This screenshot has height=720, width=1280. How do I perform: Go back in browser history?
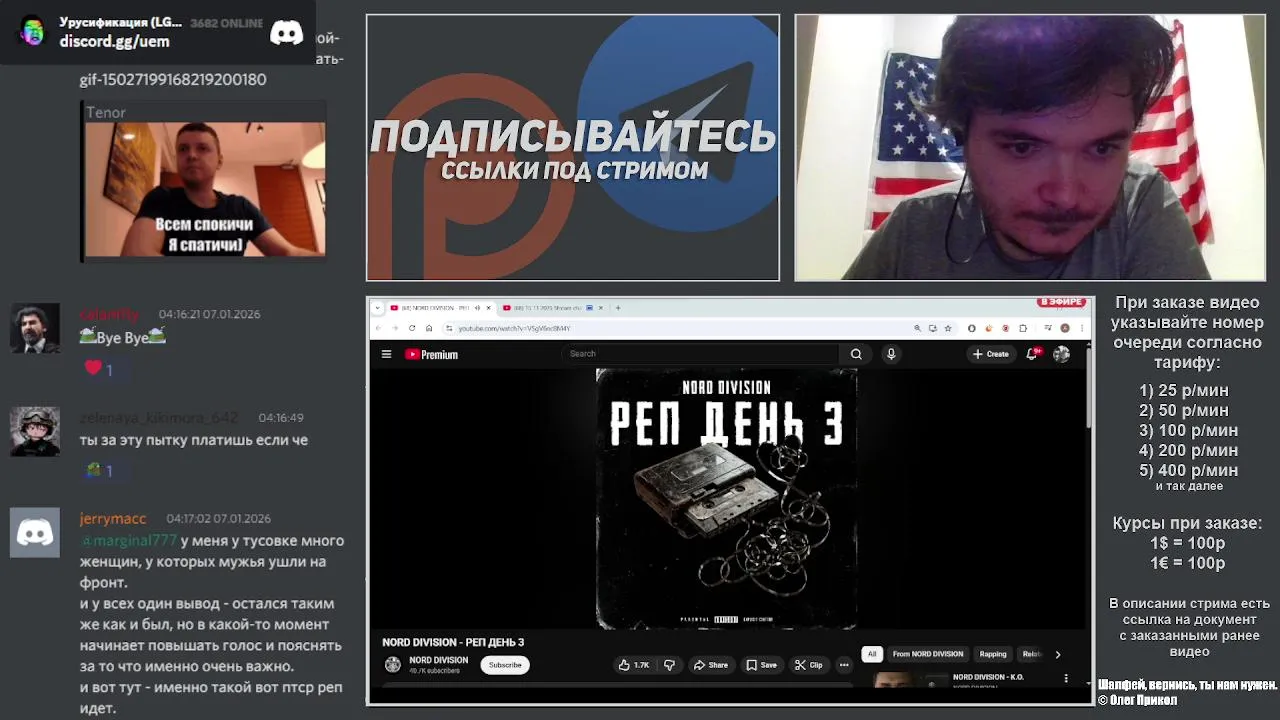pos(378,328)
